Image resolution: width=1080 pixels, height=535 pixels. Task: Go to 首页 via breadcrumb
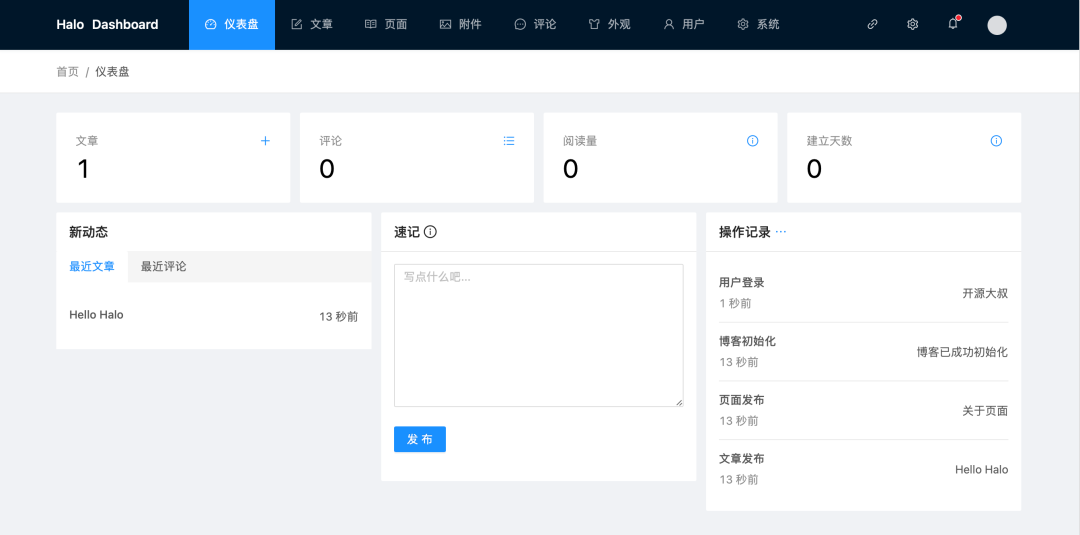pos(68,72)
